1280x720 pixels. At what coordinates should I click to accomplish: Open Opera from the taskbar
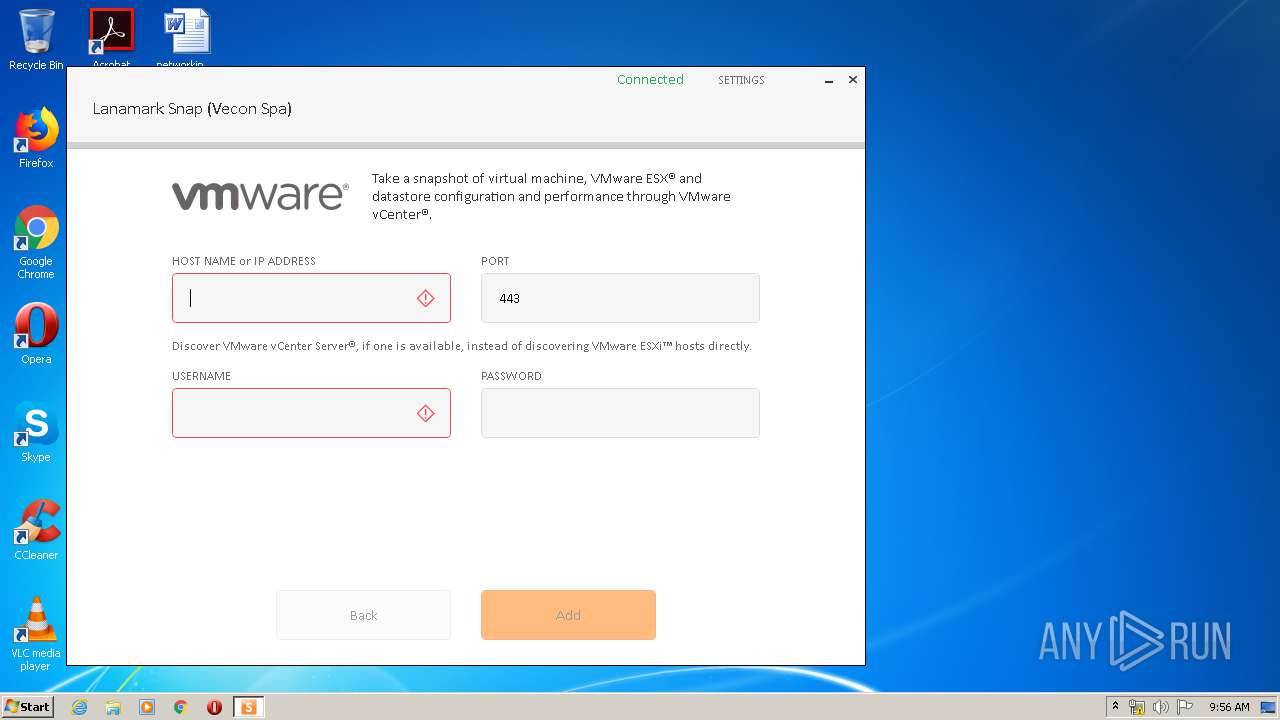214,707
